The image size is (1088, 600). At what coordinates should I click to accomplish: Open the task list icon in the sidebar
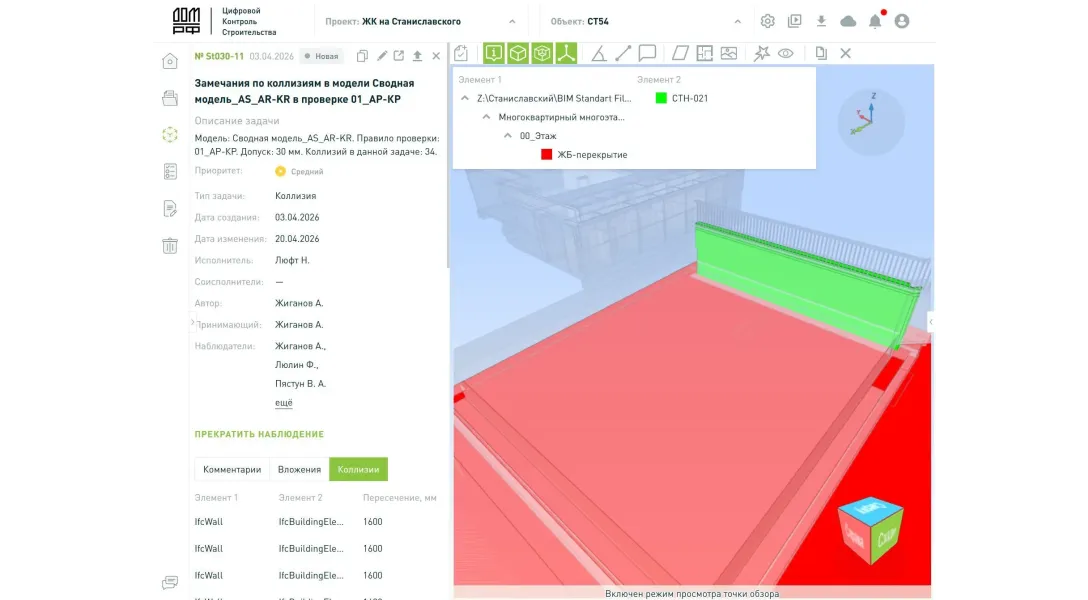click(170, 171)
